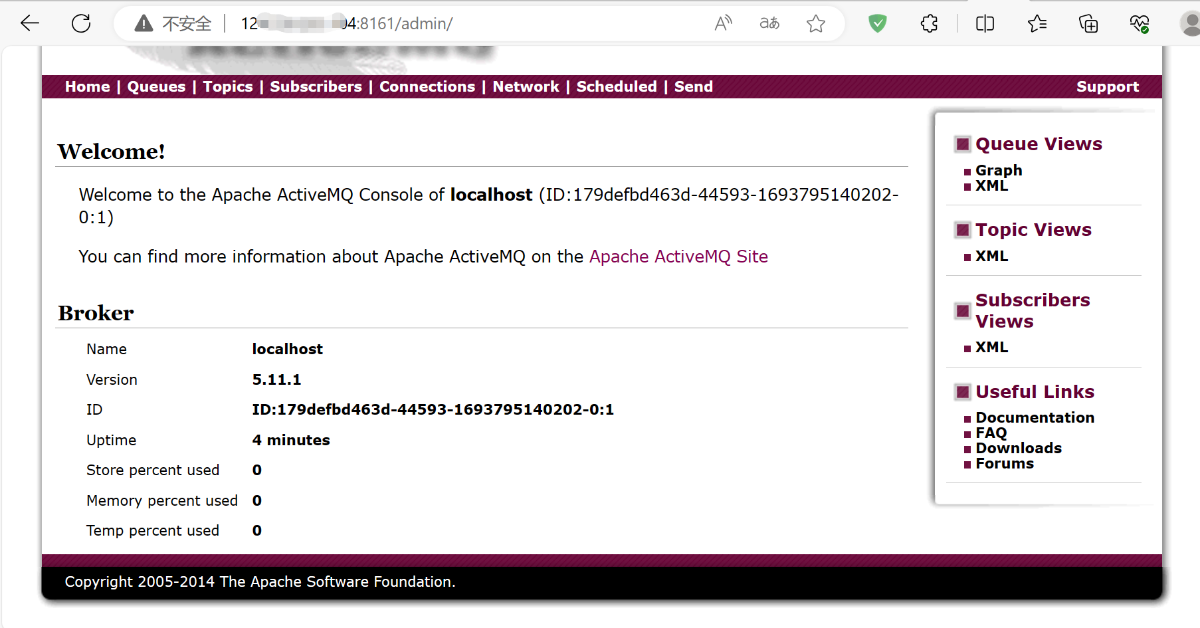Open the Documentation link
This screenshot has height=628, width=1200.
(1035, 418)
